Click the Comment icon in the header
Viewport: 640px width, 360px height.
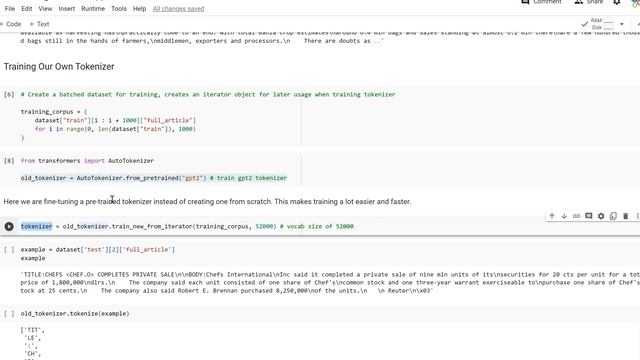pyautogui.click(x=525, y=2)
